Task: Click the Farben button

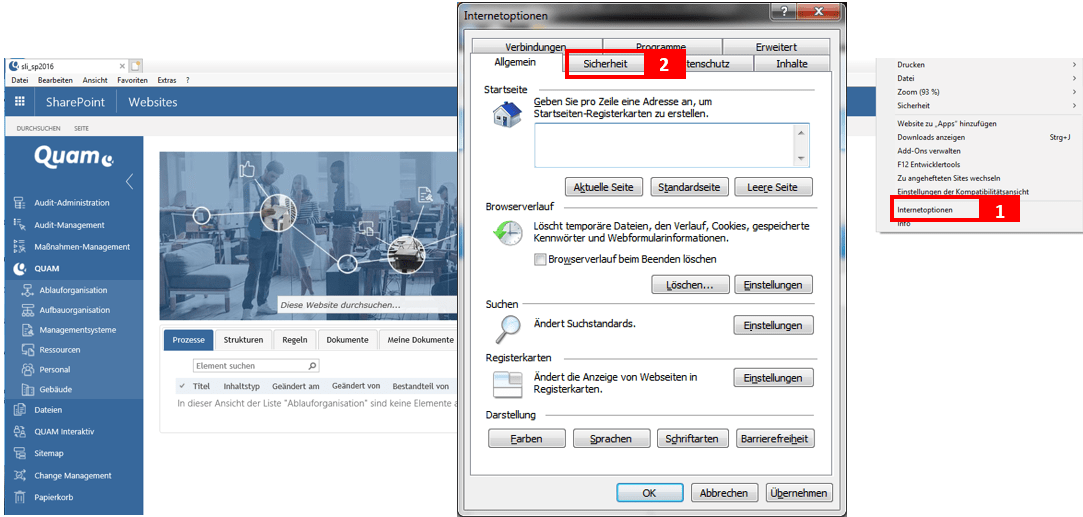Action: click(527, 438)
